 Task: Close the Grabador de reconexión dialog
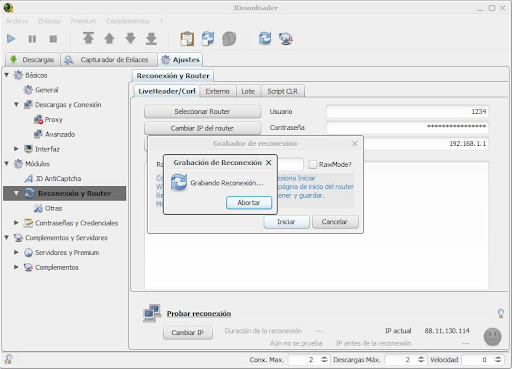coord(355,143)
